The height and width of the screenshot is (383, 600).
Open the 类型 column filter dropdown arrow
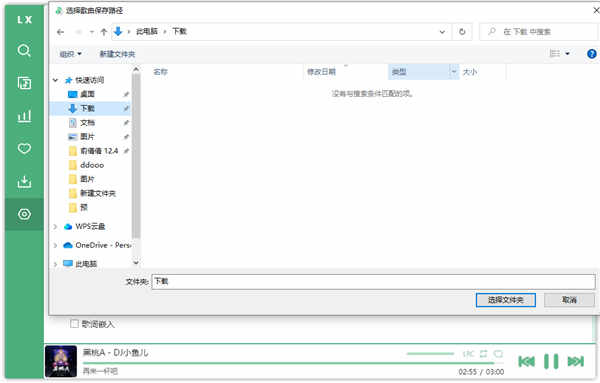click(x=454, y=72)
